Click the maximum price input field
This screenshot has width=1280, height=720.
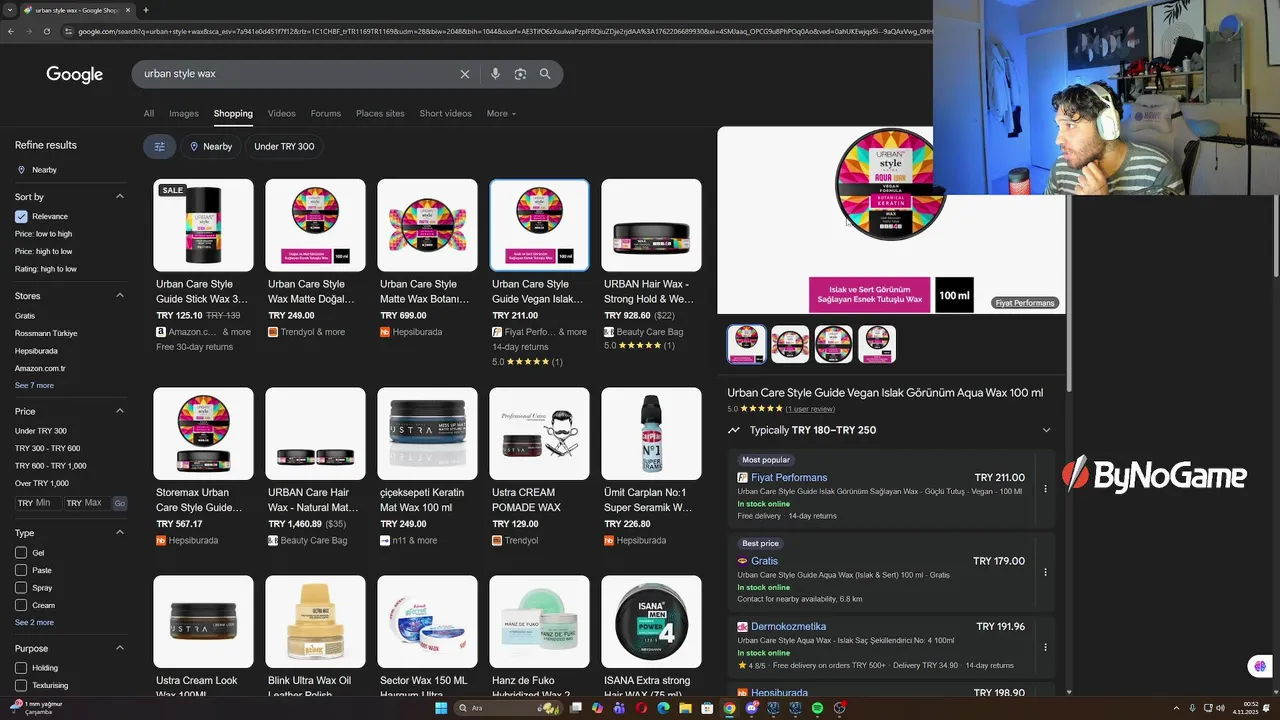pyautogui.click(x=87, y=503)
